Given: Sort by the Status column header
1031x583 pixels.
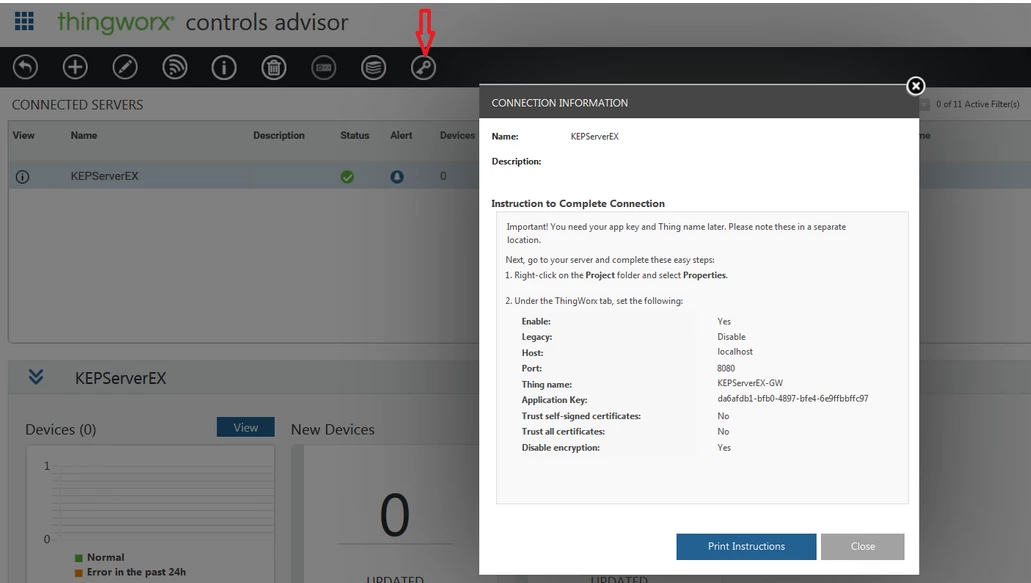Looking at the screenshot, I should [354, 135].
